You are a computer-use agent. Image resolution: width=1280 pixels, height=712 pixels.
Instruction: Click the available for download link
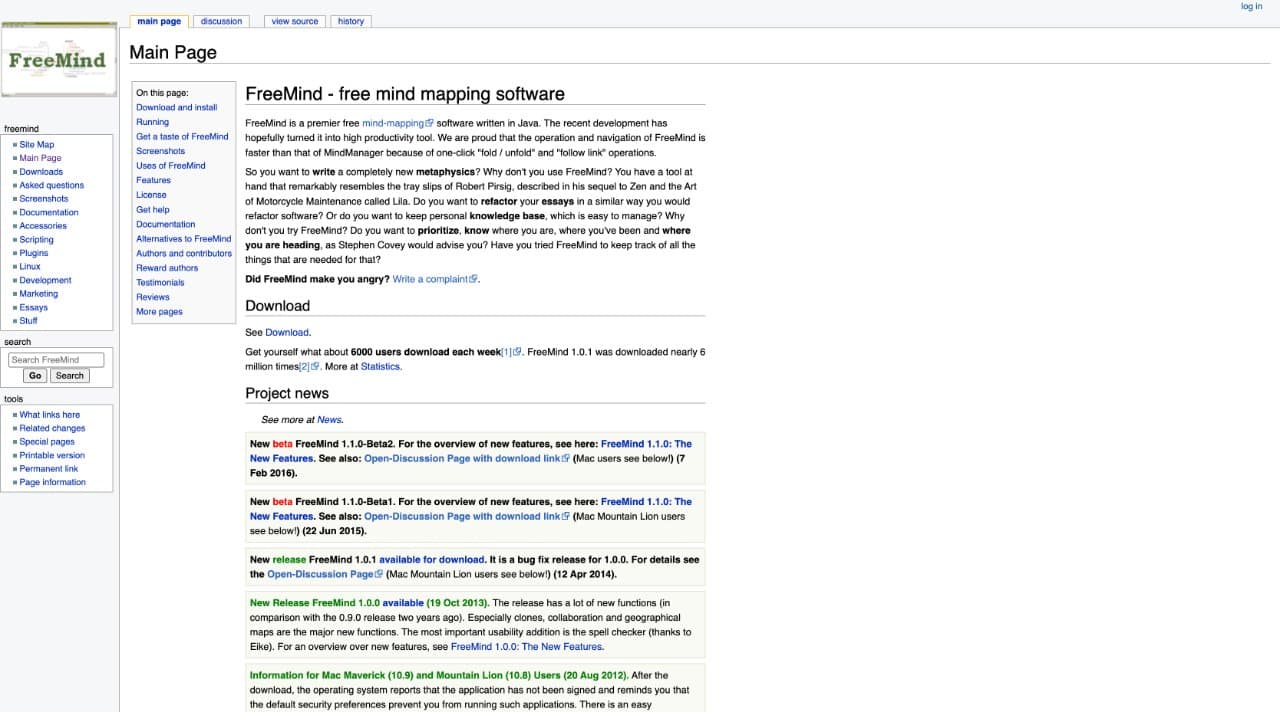point(432,560)
